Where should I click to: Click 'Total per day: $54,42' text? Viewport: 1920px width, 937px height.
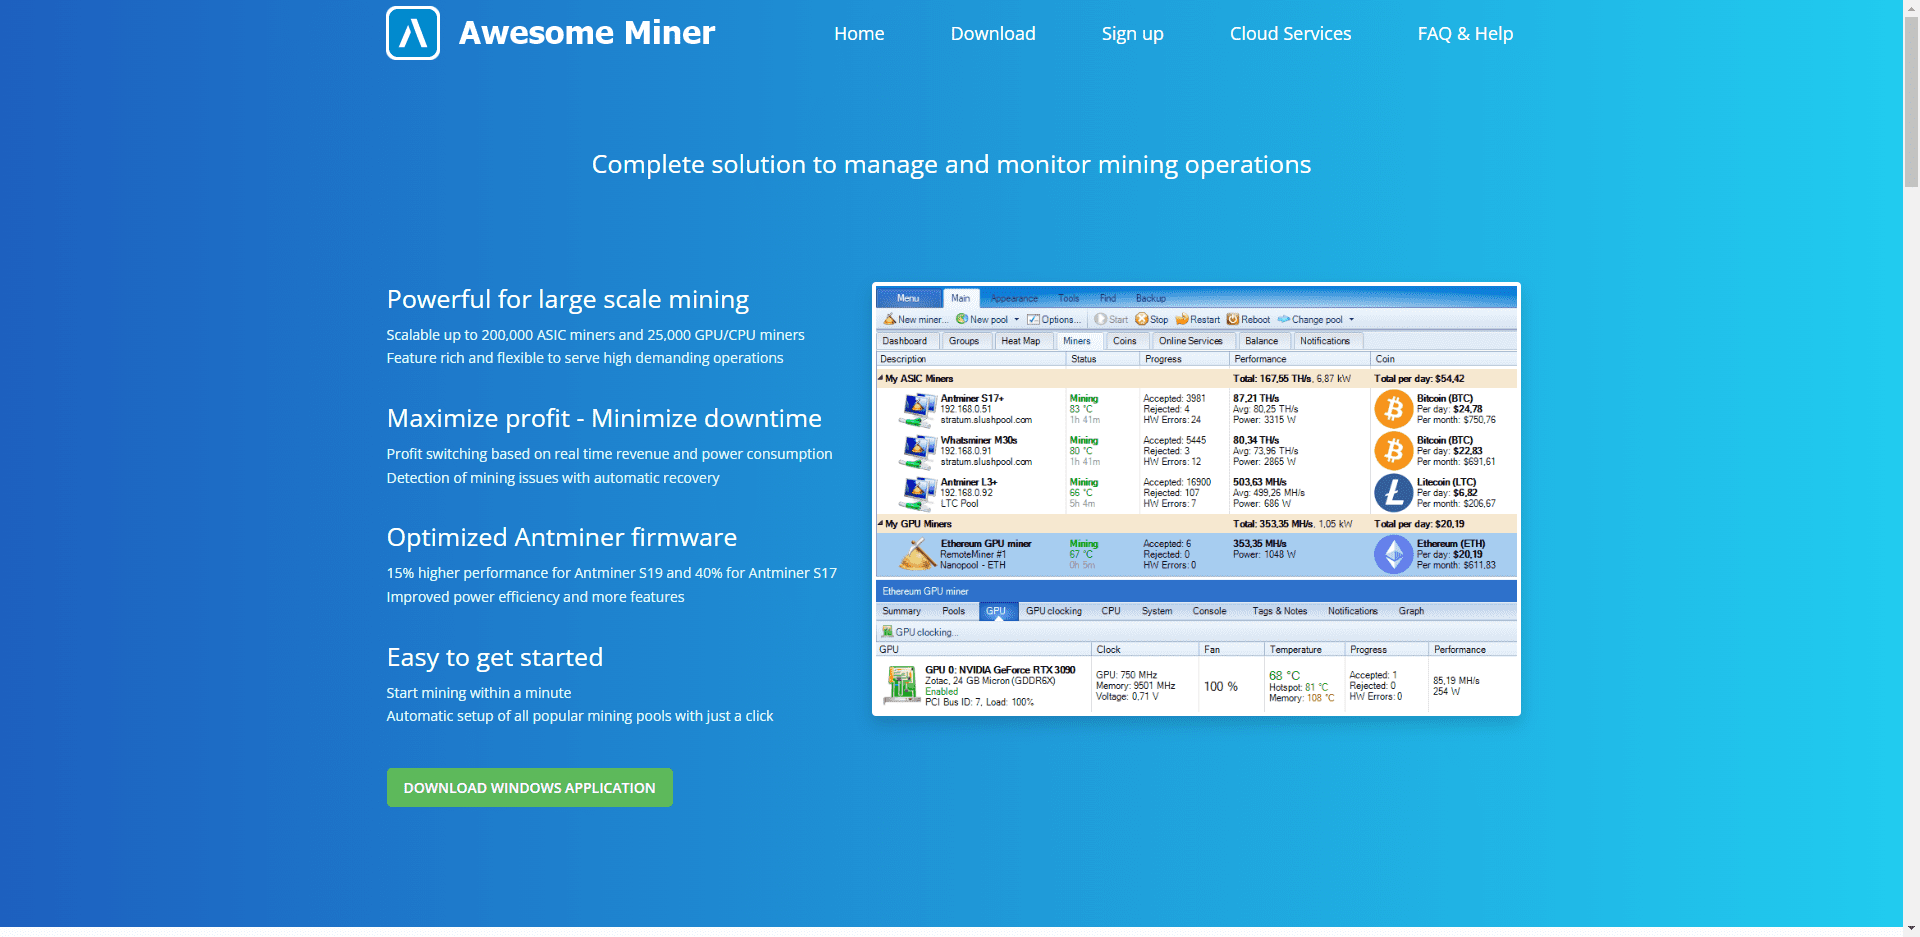click(x=1419, y=379)
